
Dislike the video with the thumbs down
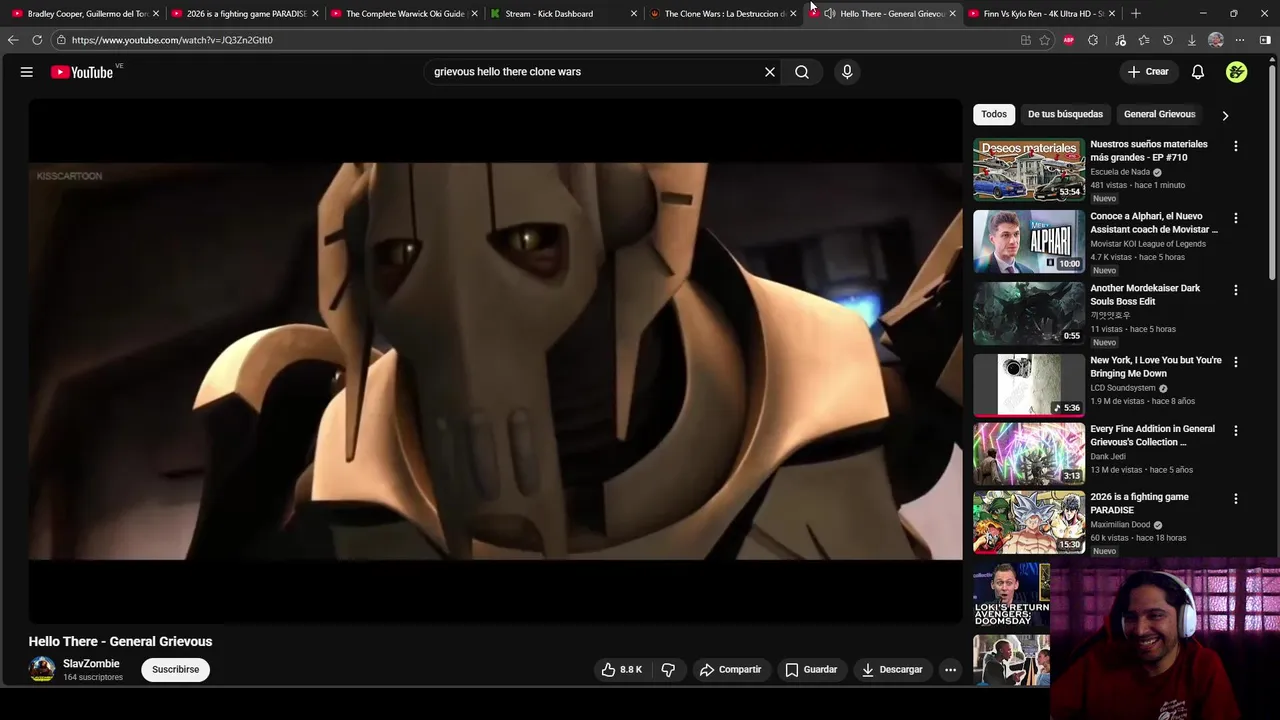point(668,670)
